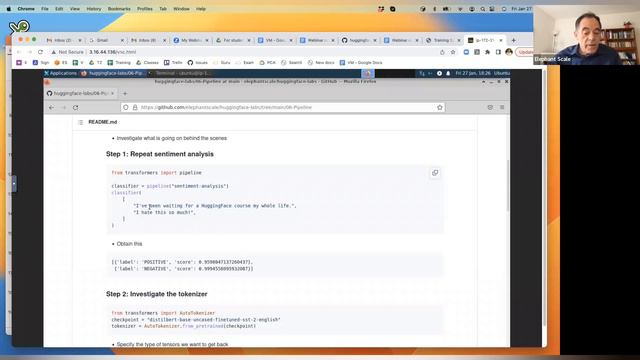Bookmark page with Firefox star icon
Viewport: 640px width, 360px height.
(x=440, y=107)
